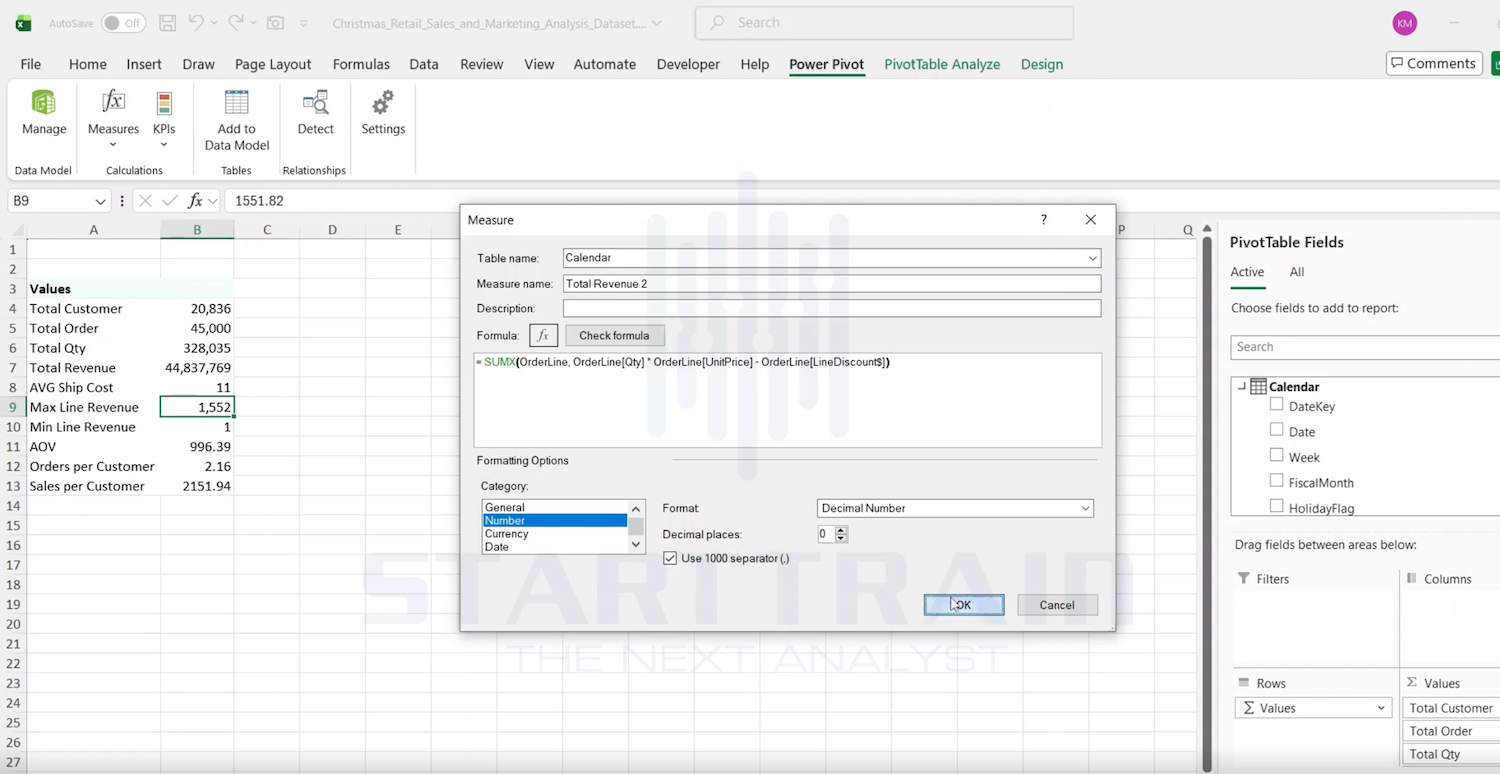Click Cancel in the Measure dialog
Viewport: 1500px width, 774px height.
point(1057,605)
